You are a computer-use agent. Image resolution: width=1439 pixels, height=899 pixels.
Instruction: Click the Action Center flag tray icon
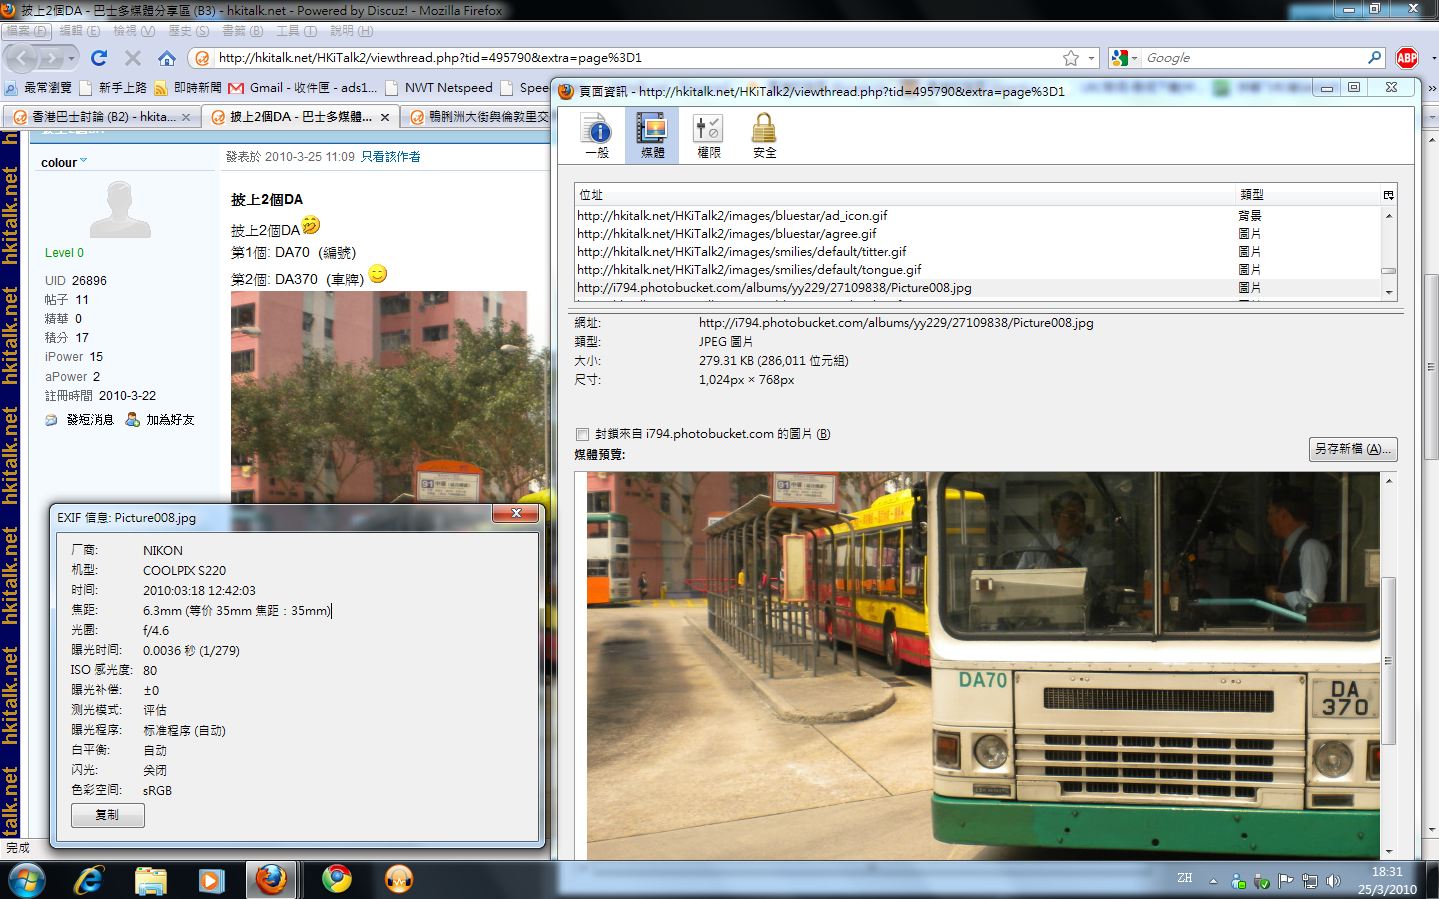pos(1285,881)
